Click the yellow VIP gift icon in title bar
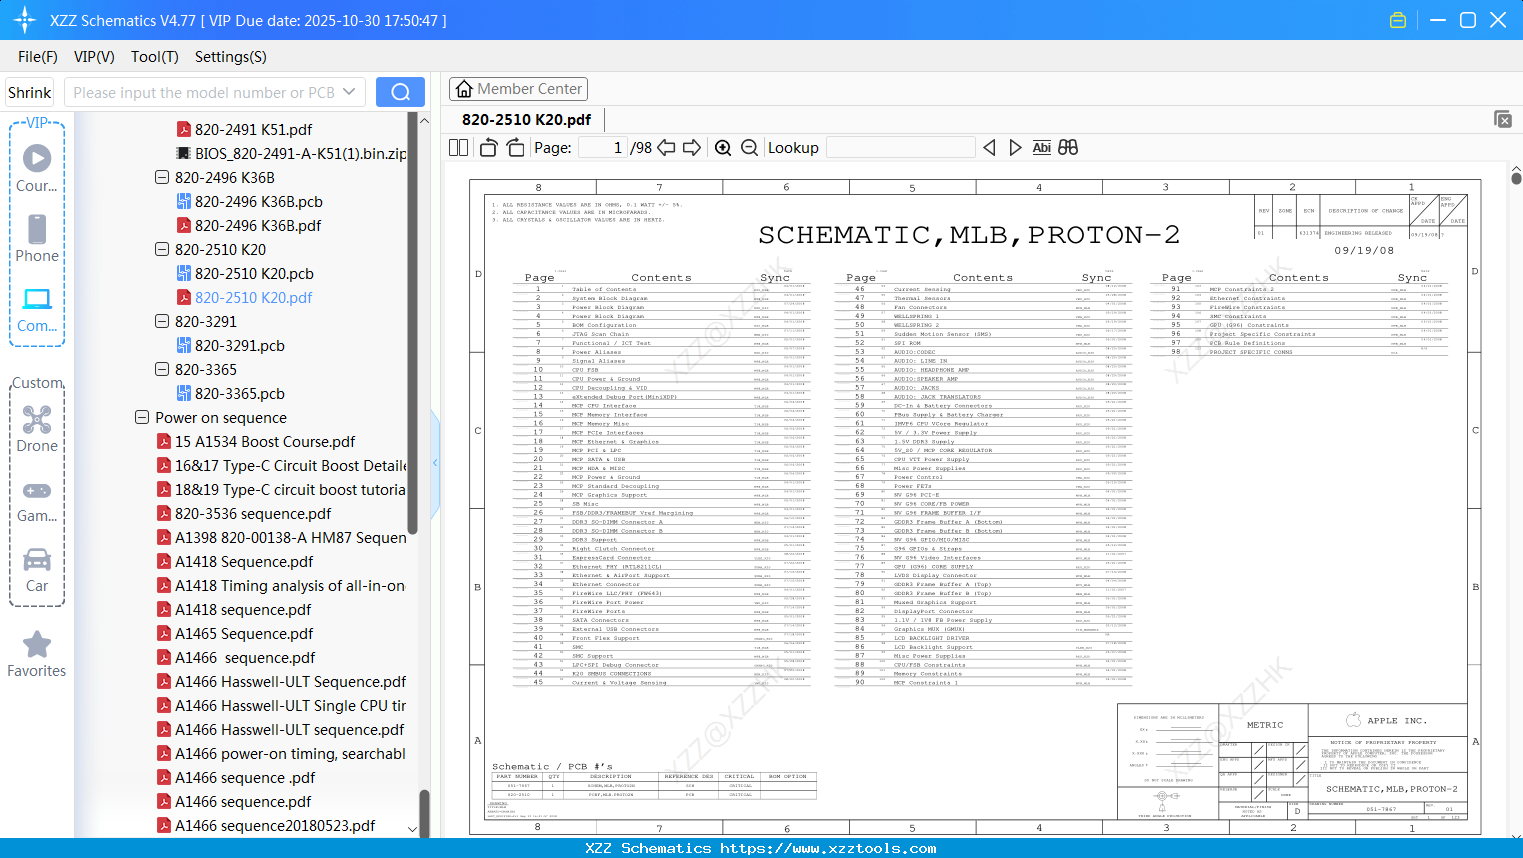This screenshot has width=1523, height=858. pos(1398,20)
